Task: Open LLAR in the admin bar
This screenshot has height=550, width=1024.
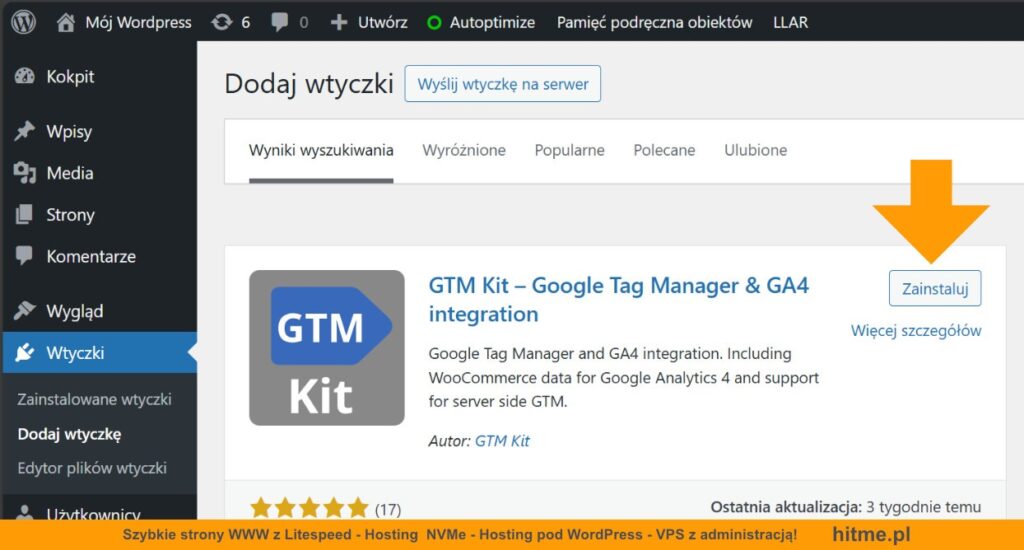Action: tap(790, 23)
